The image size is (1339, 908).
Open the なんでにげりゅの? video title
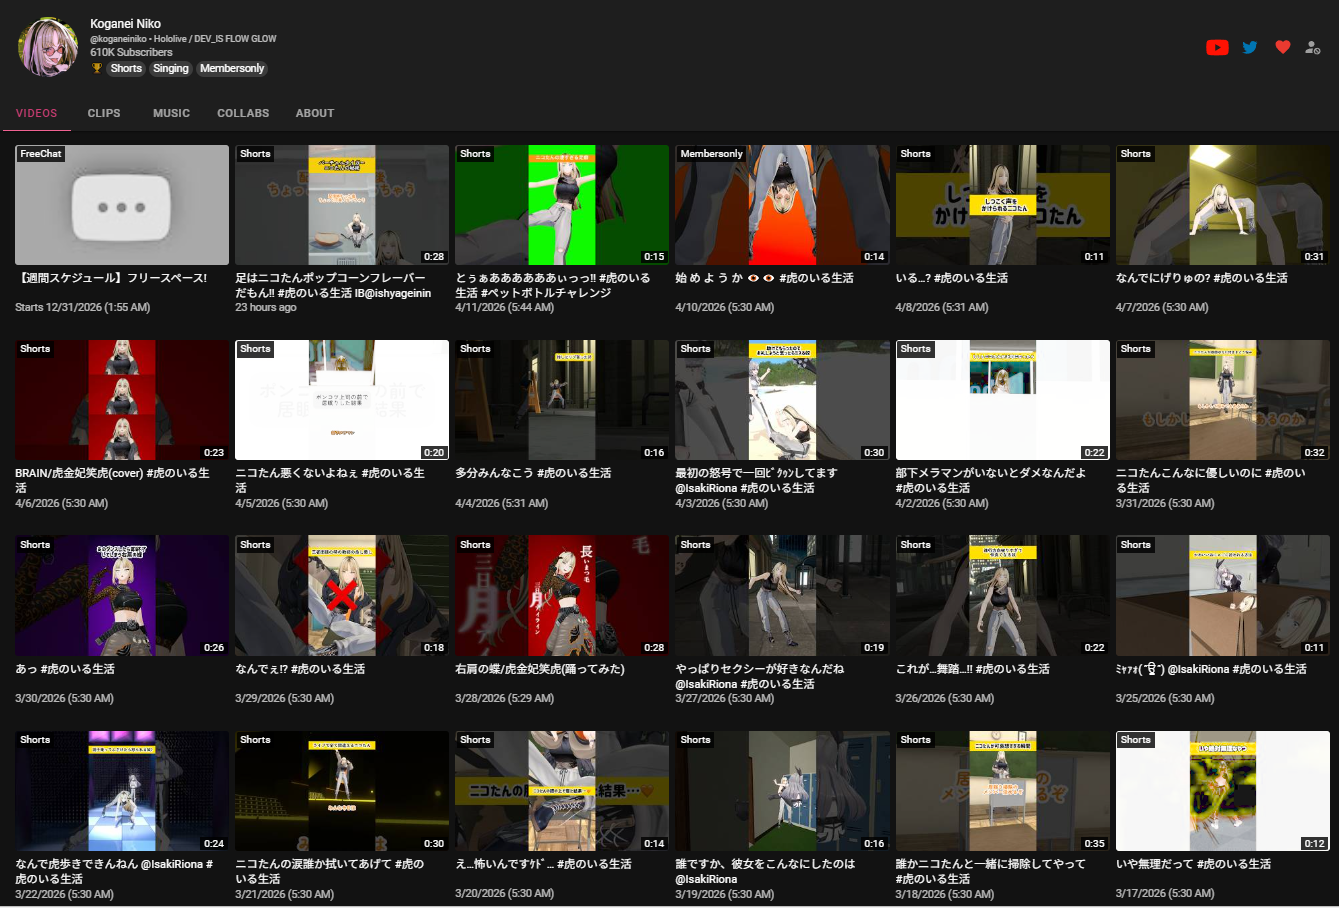1202,278
